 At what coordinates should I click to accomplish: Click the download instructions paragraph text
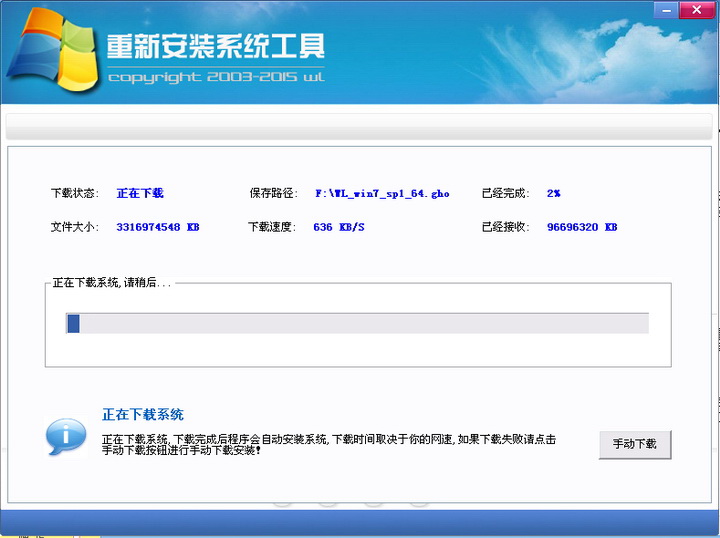tap(328, 444)
